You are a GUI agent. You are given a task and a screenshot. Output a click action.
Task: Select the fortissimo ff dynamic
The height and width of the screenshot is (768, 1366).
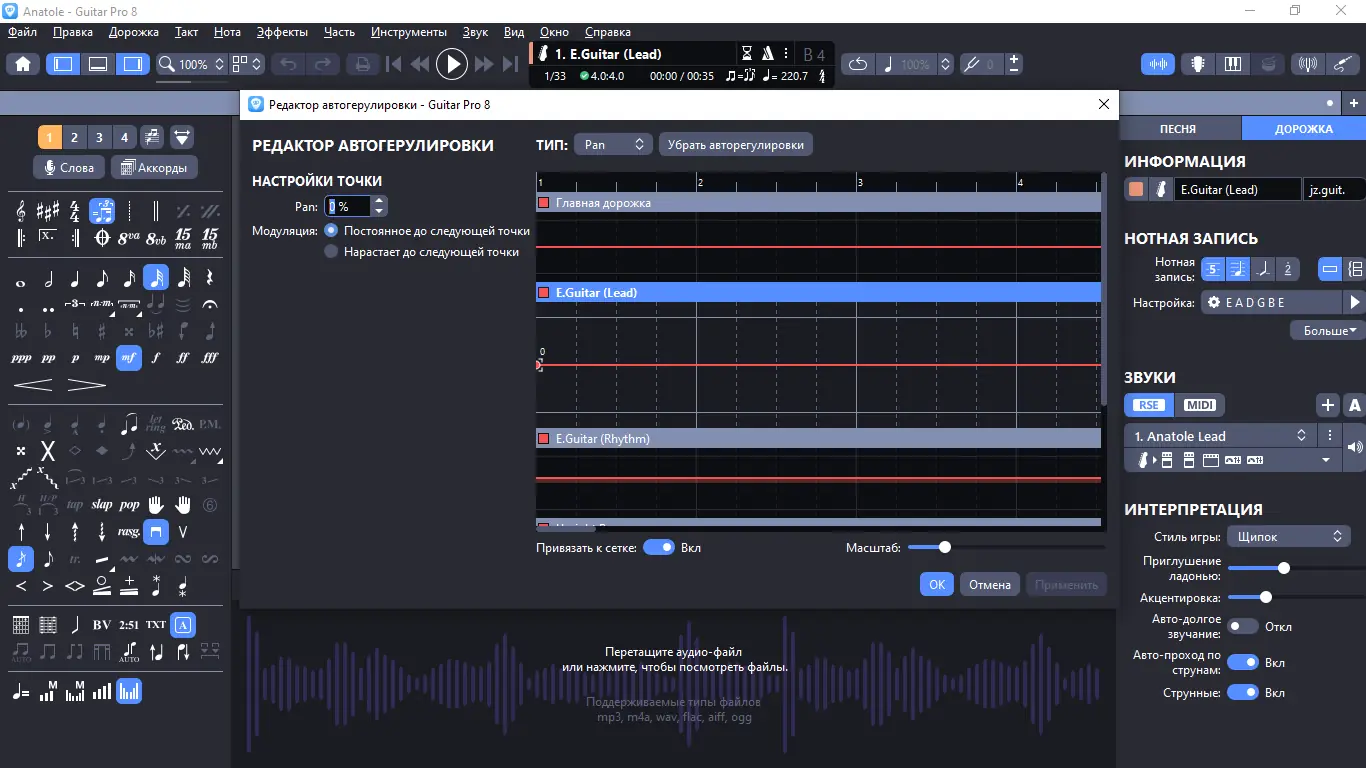[183, 357]
